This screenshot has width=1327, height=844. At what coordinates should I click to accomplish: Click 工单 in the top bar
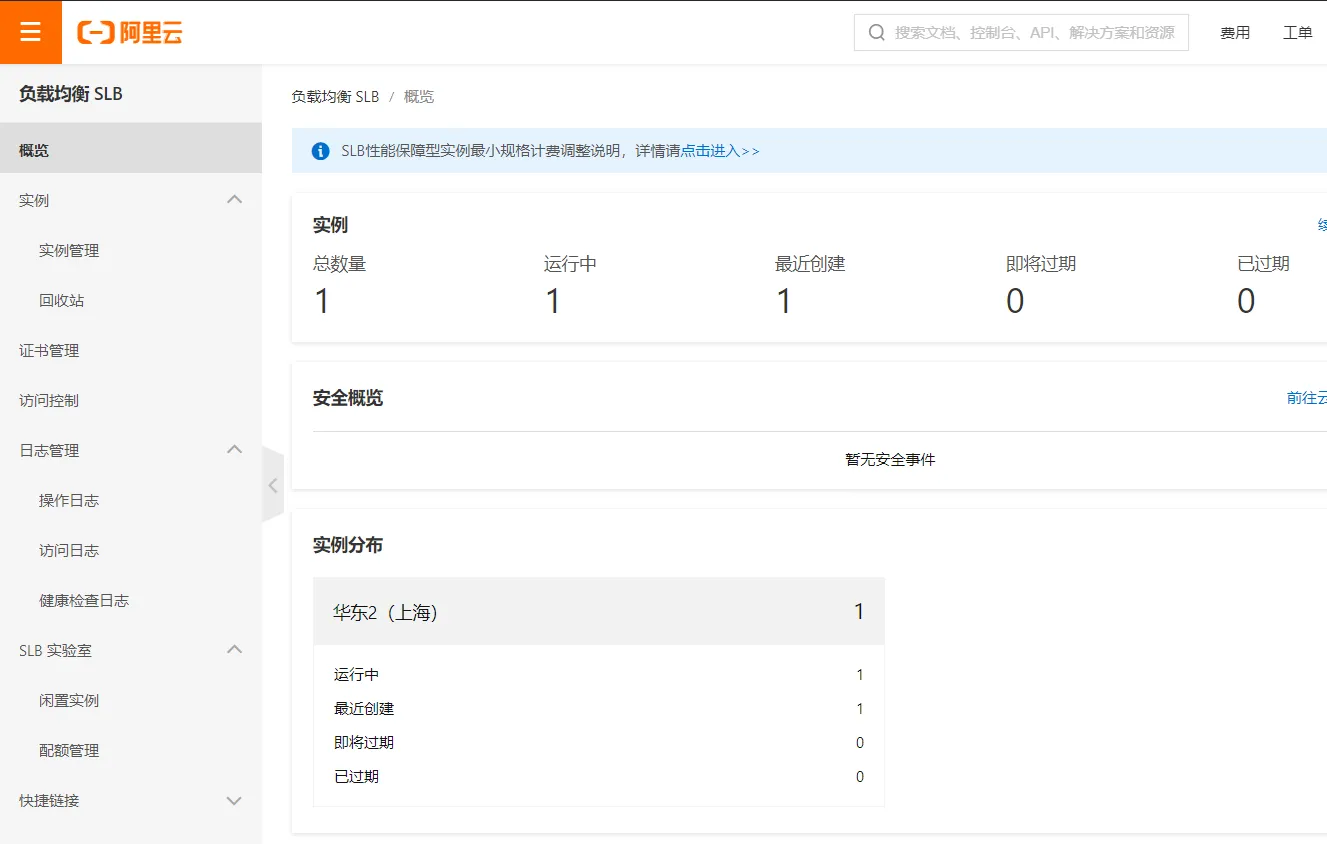(x=1298, y=33)
